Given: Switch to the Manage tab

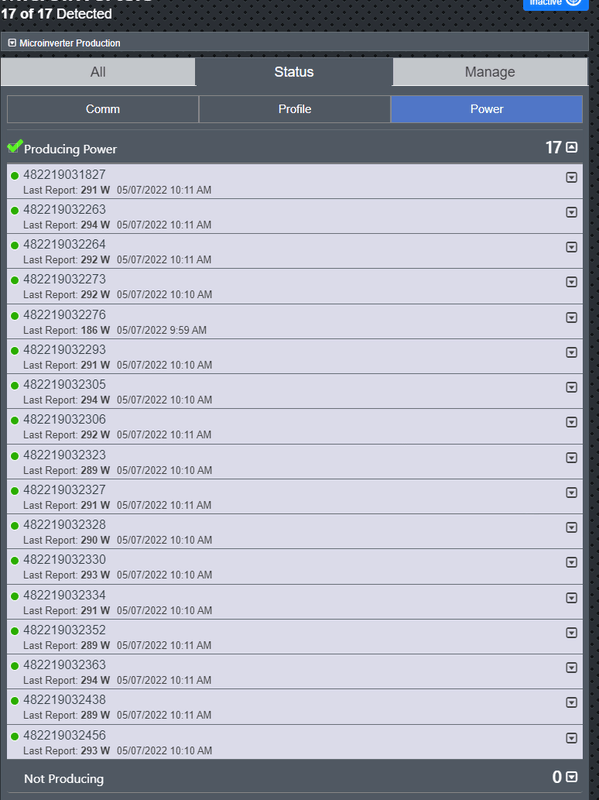Looking at the screenshot, I should [489, 71].
